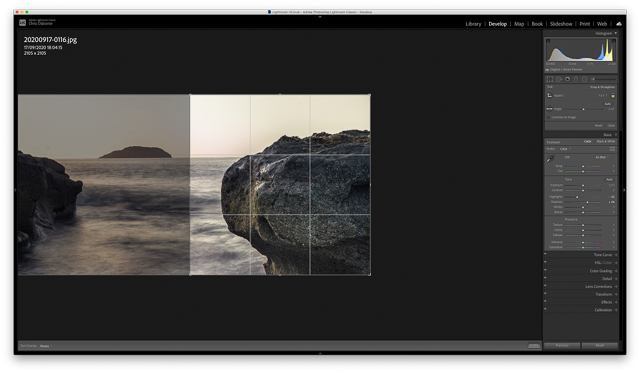Expand the Detail panel
This screenshot has width=640, height=373.
[x=616, y=279]
